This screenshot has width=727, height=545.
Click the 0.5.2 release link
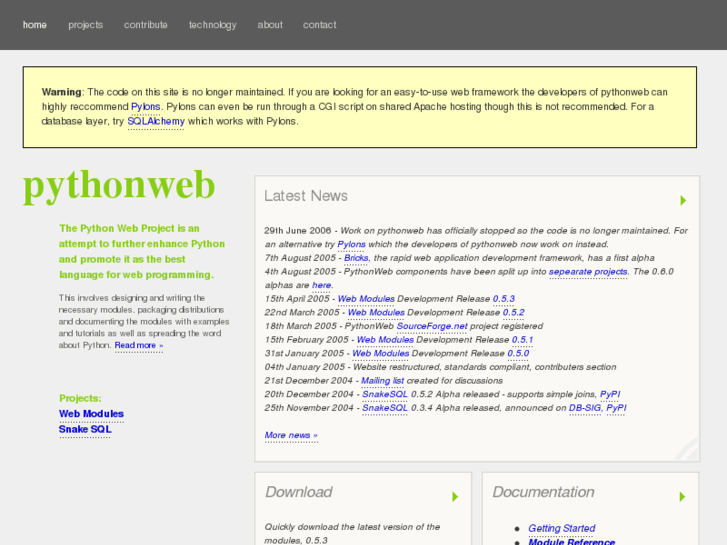tap(514, 313)
